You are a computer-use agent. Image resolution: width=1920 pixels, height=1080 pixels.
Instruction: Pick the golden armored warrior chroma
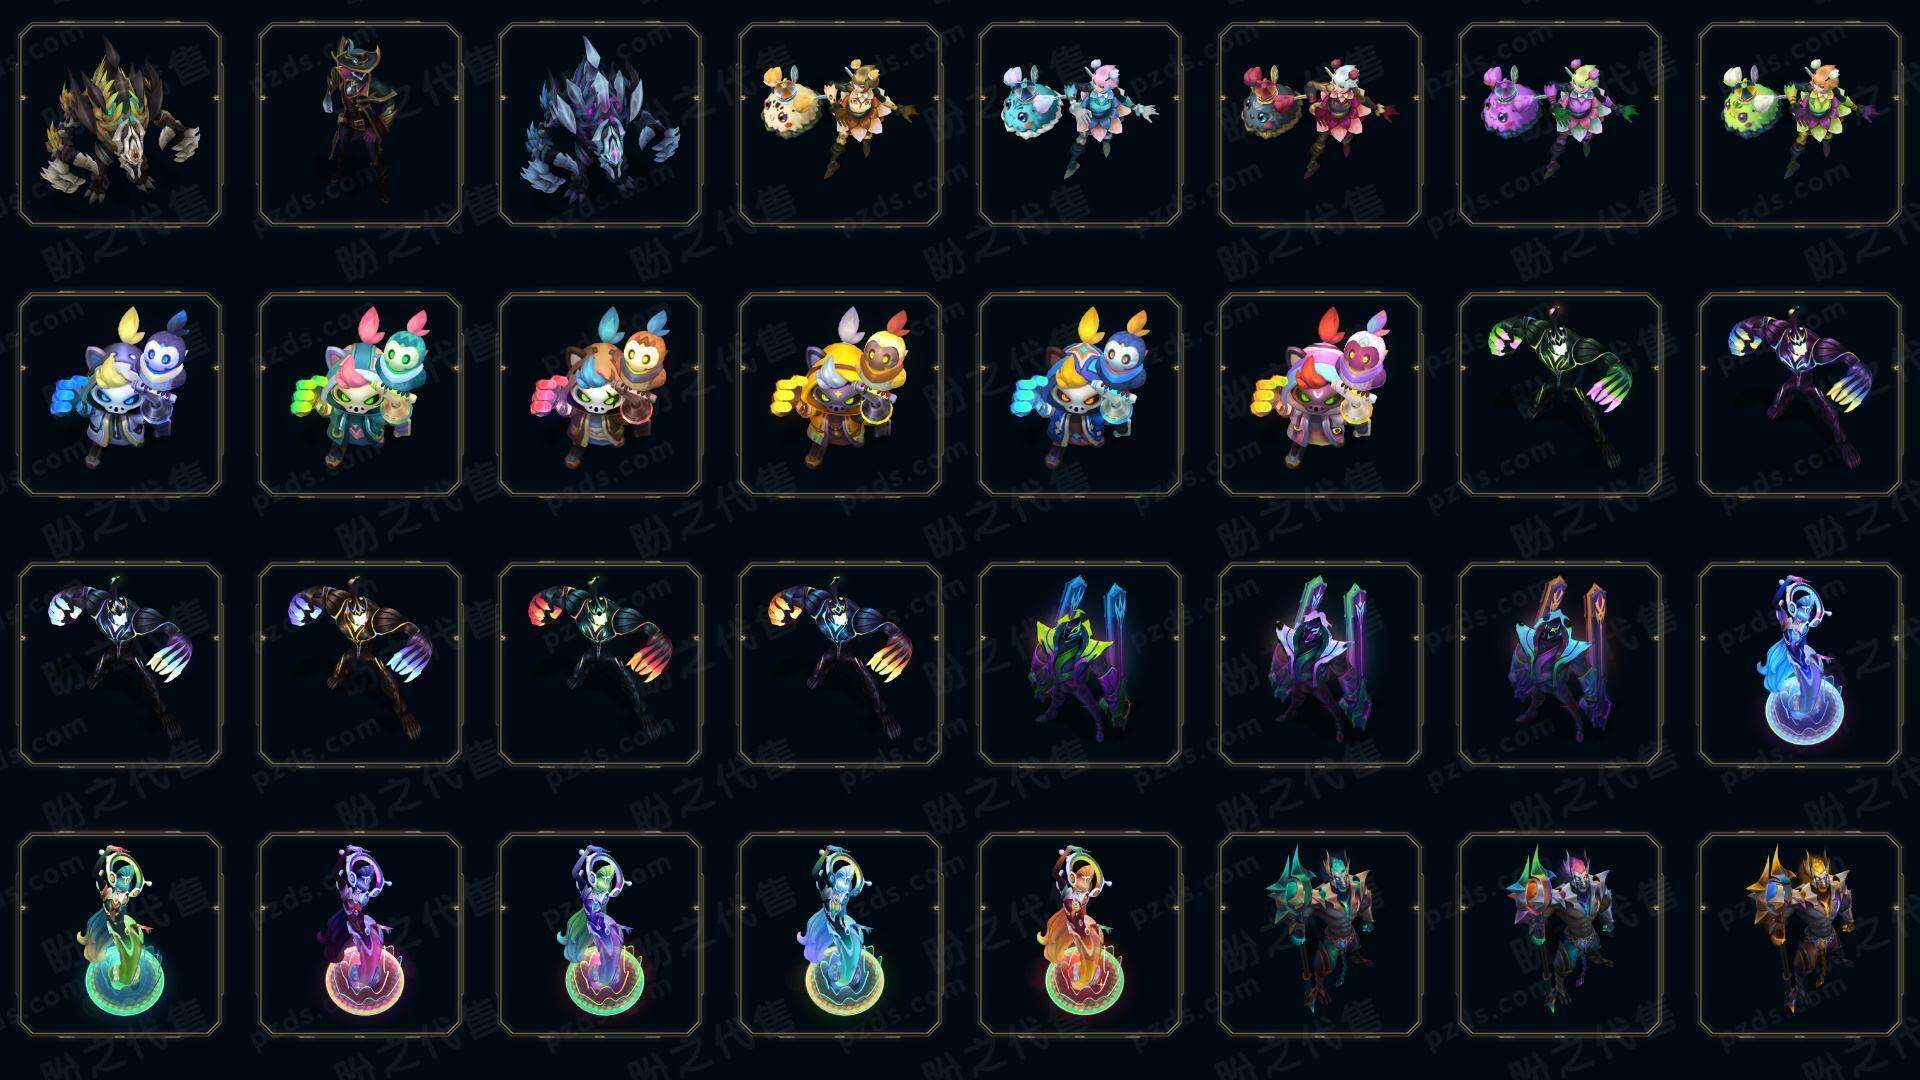(1800, 935)
